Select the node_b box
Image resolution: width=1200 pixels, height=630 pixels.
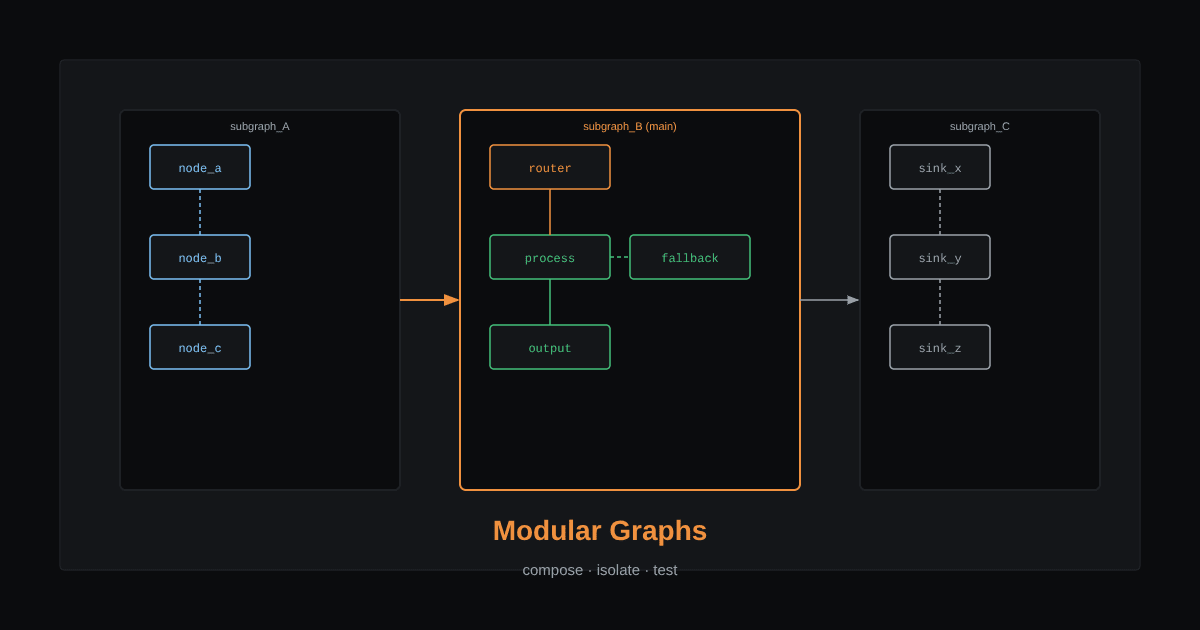tap(200, 257)
